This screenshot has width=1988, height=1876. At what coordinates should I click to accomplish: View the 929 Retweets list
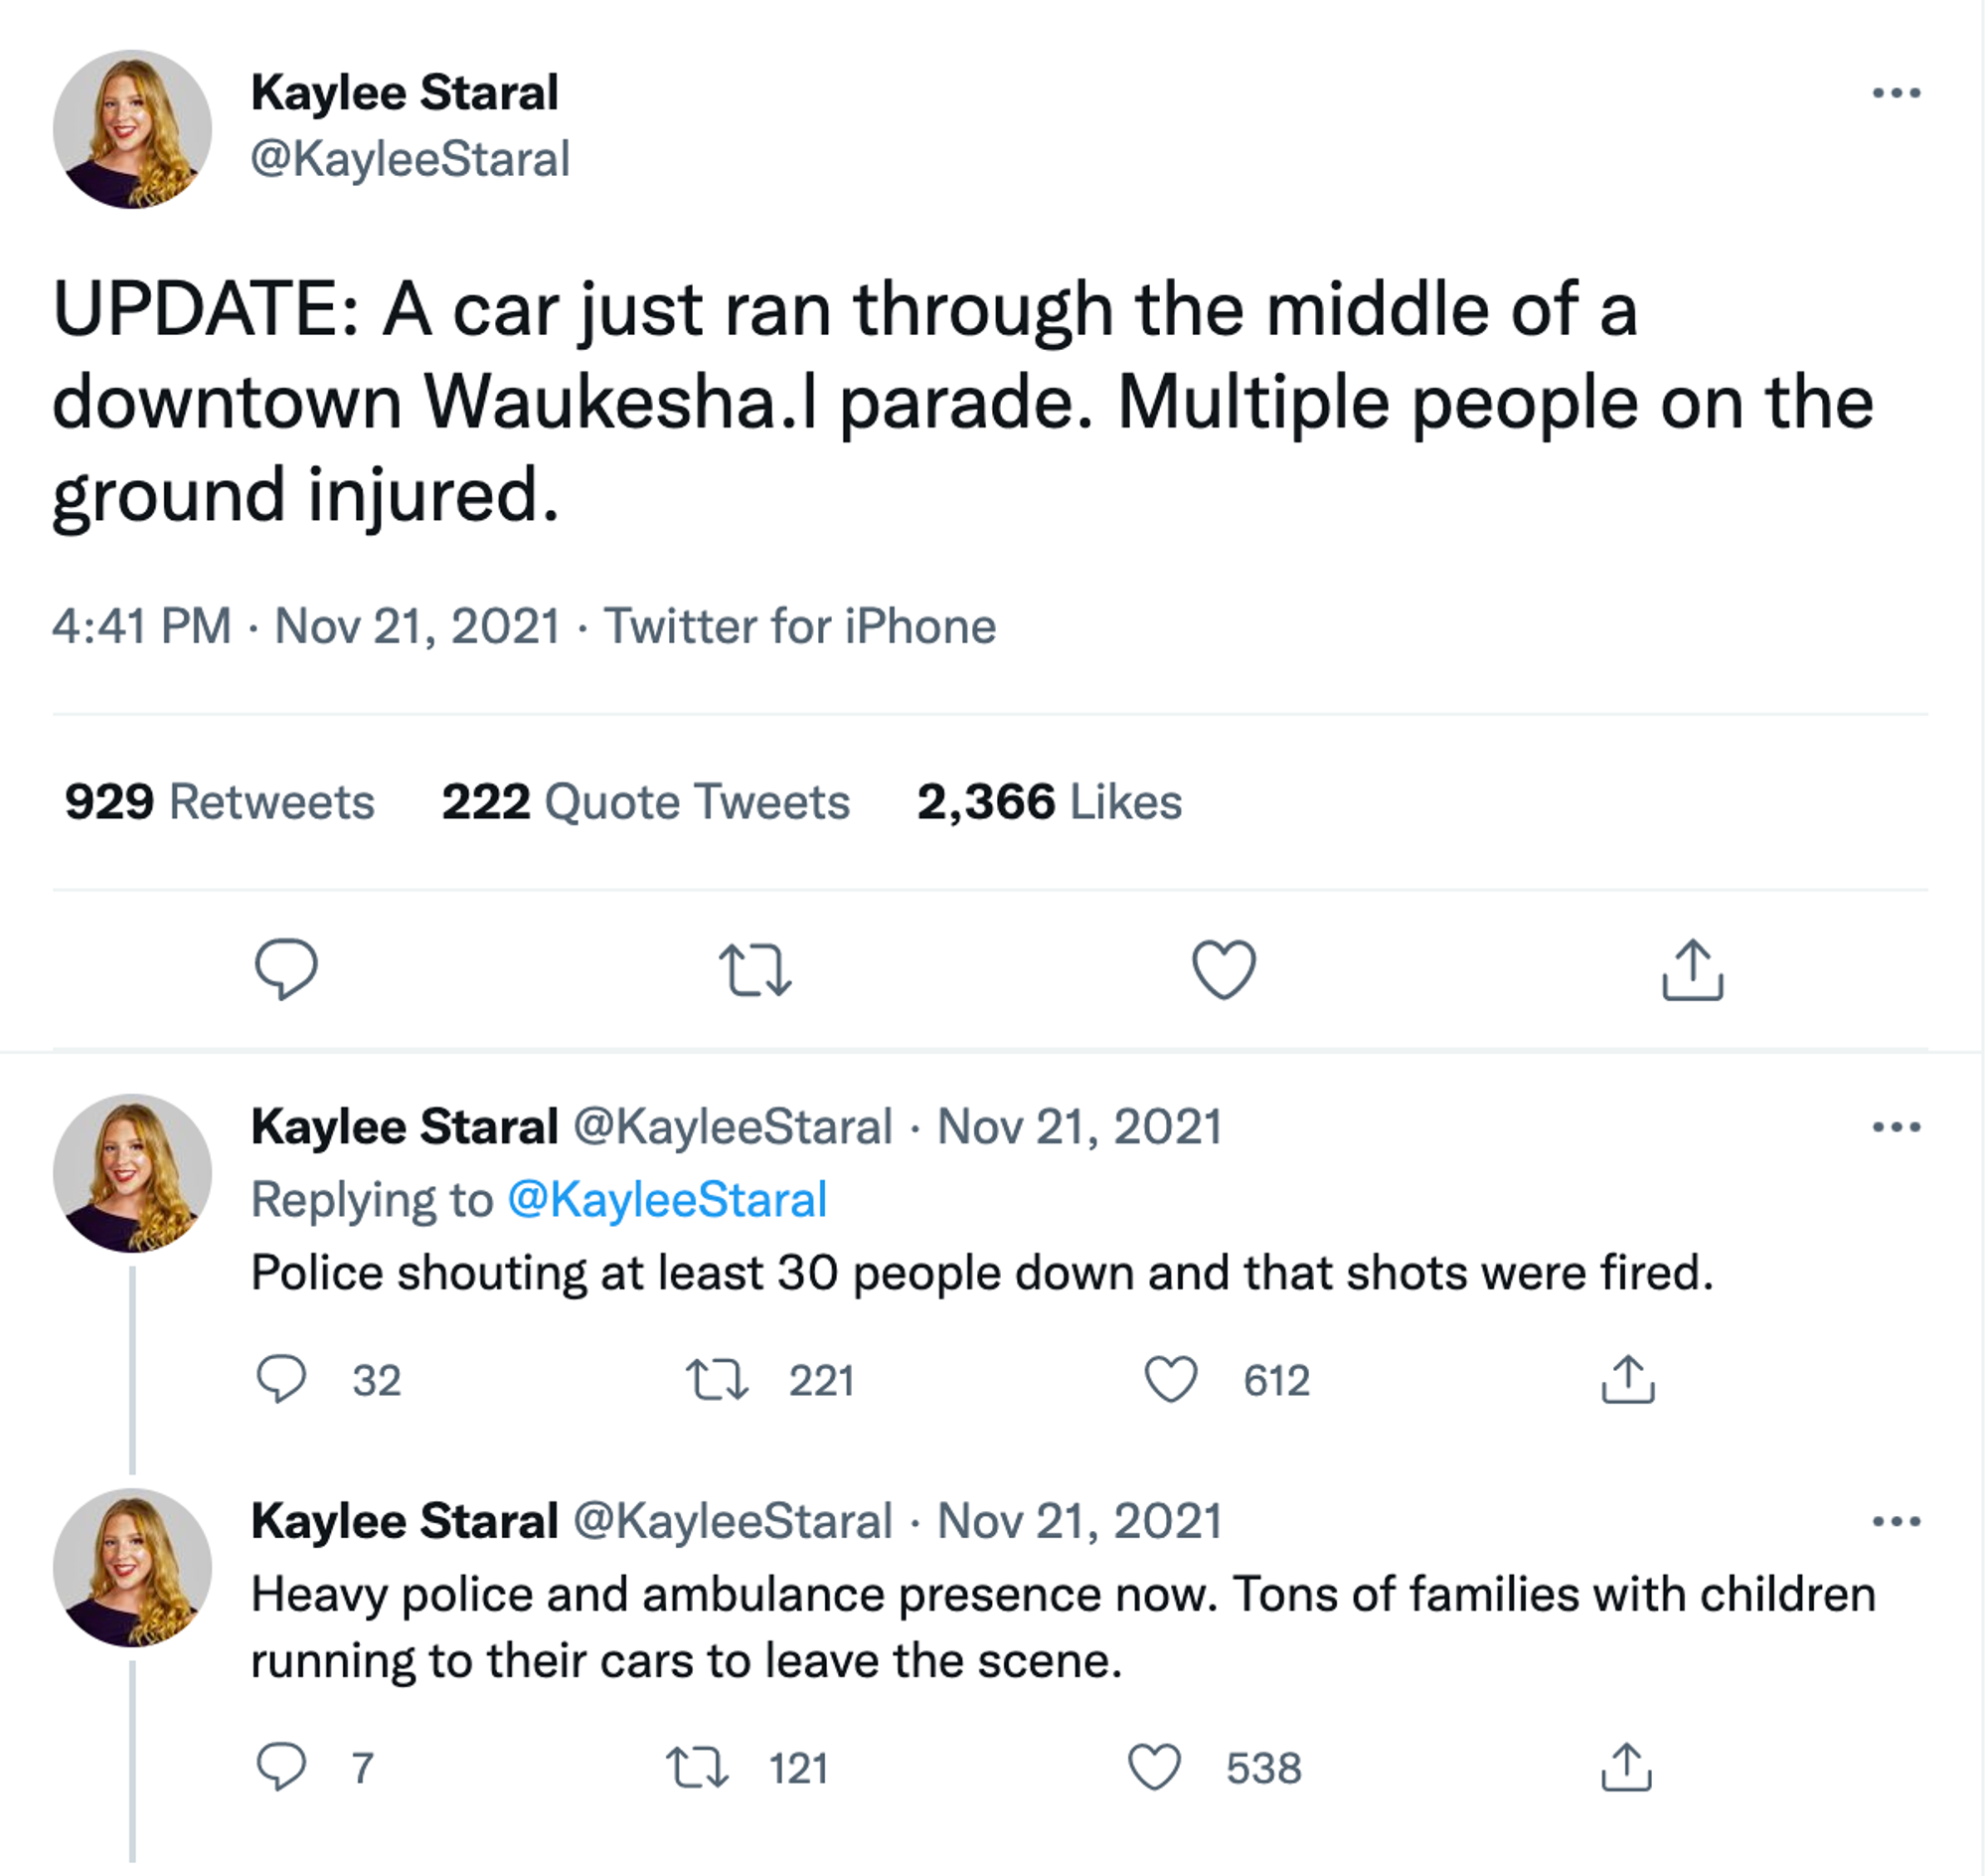(218, 801)
